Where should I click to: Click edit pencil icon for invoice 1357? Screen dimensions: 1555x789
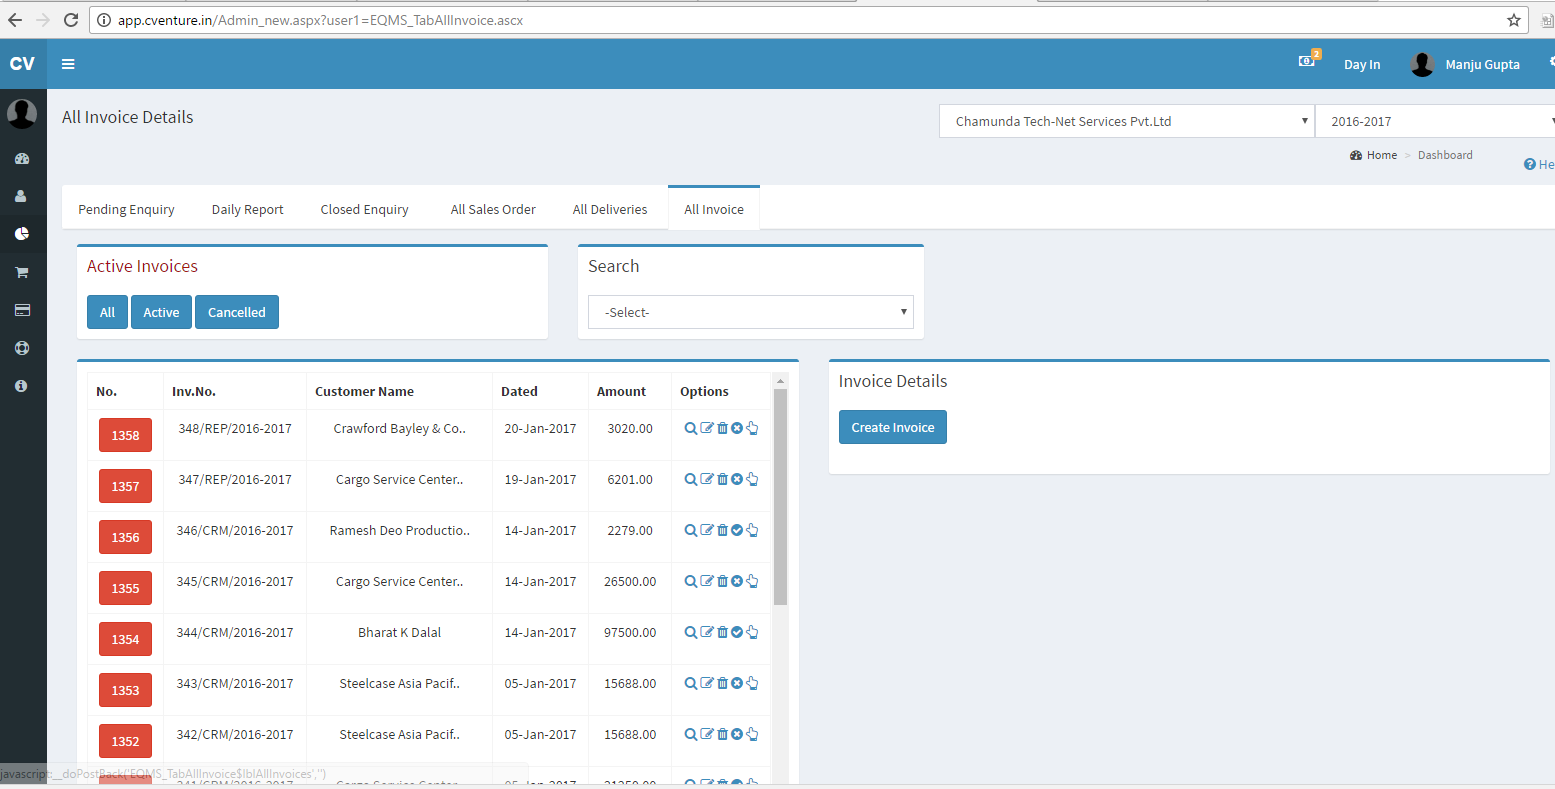point(707,479)
